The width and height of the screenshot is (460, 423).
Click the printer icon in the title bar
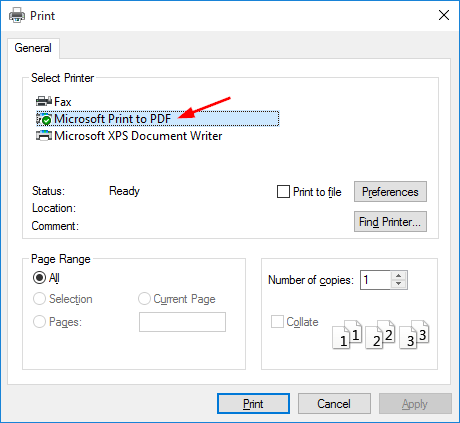tap(17, 15)
